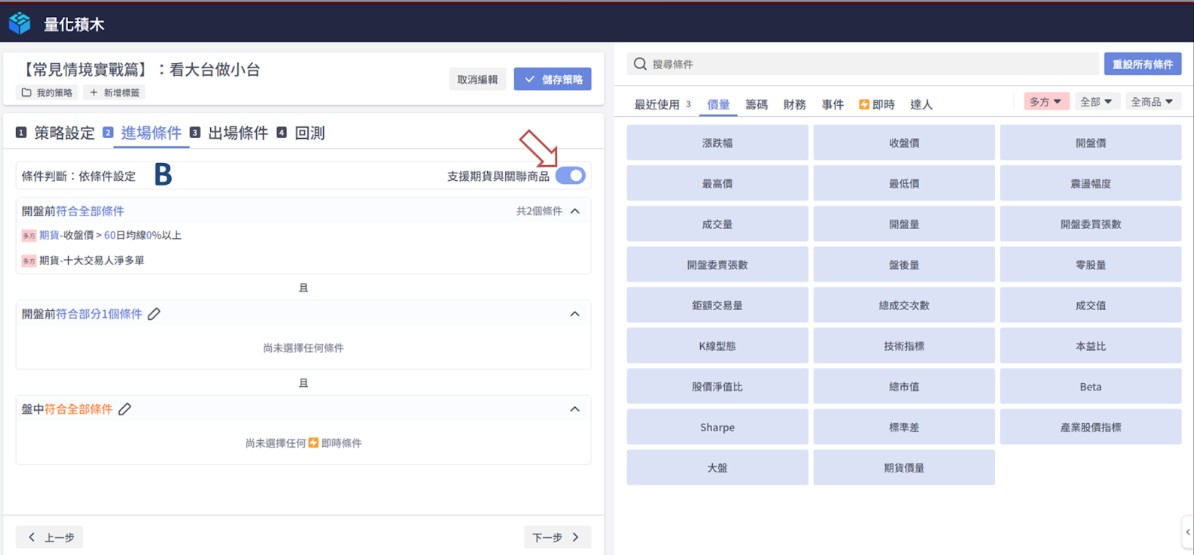Click pencil icon beside 開盤前符合部分1個條件
The image size is (1194, 555).
[154, 314]
